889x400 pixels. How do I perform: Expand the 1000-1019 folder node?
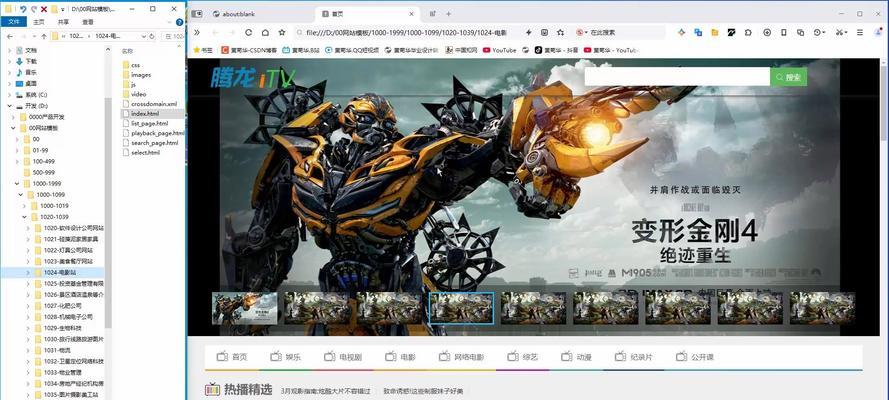coord(24,206)
